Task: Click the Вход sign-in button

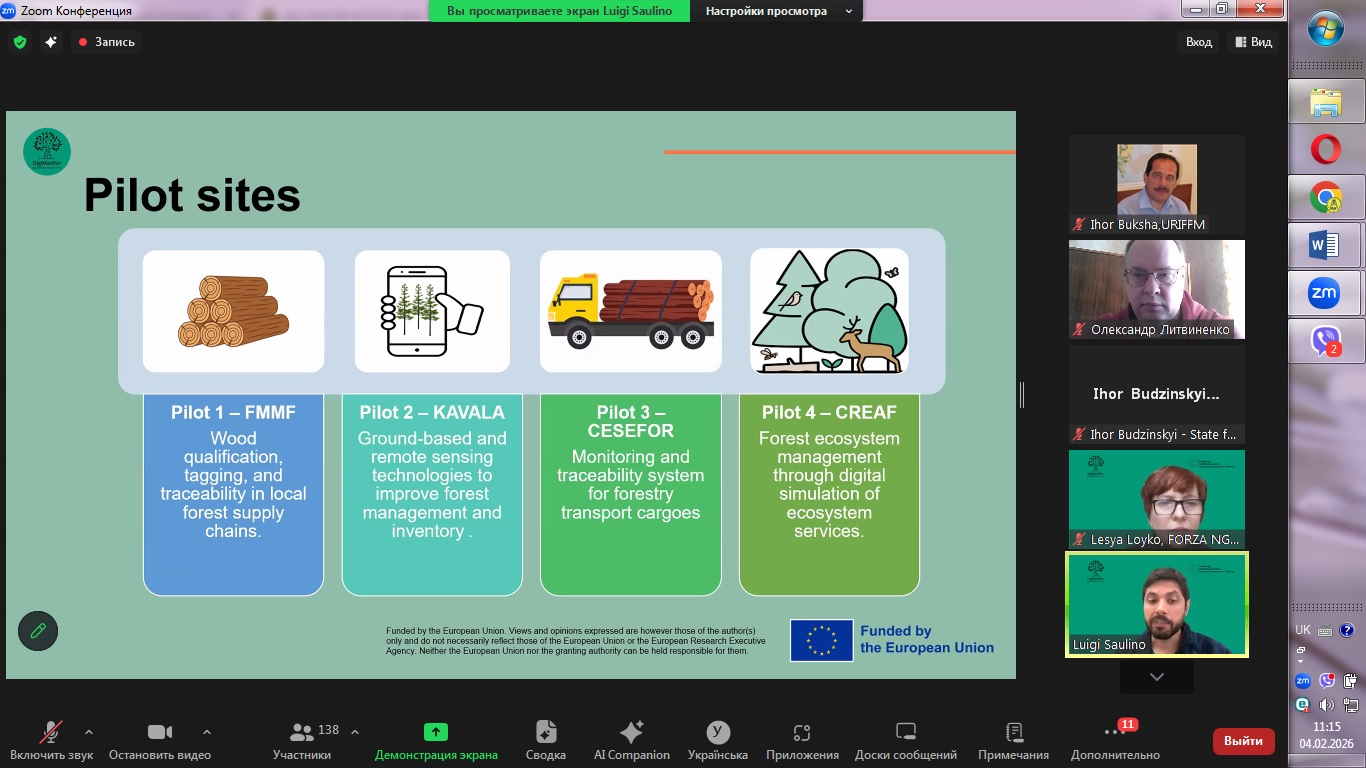Action: click(x=1198, y=42)
